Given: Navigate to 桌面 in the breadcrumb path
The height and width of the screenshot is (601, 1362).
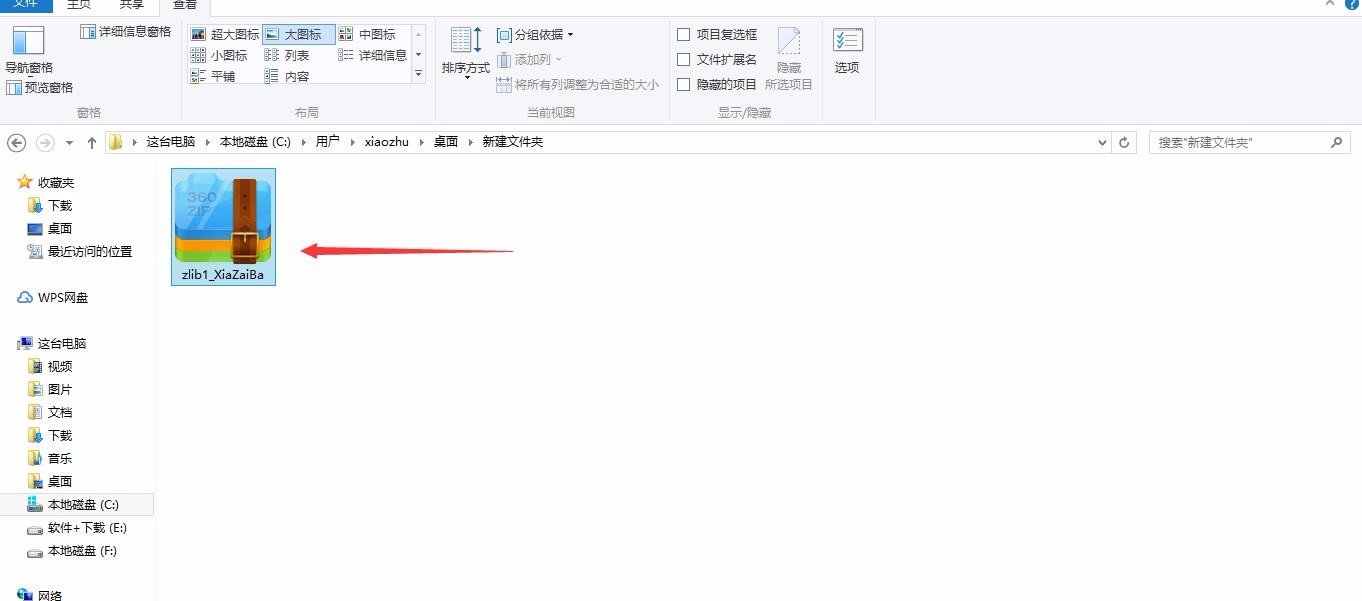Looking at the screenshot, I should tap(444, 141).
